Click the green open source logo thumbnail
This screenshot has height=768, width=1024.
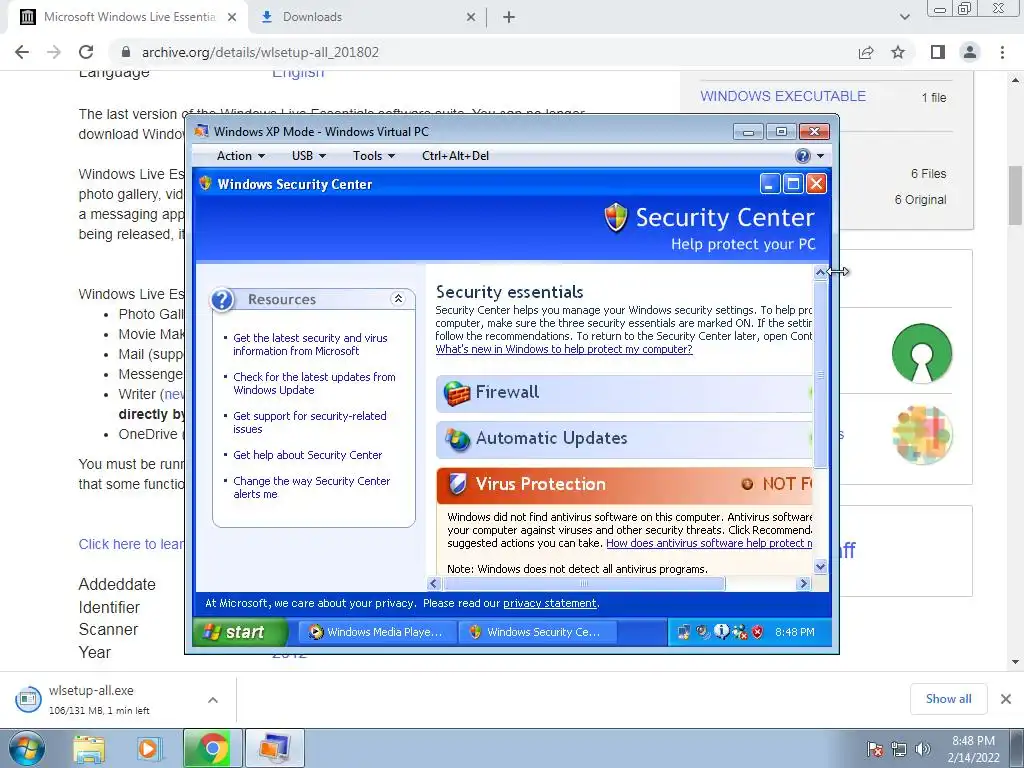(x=922, y=353)
